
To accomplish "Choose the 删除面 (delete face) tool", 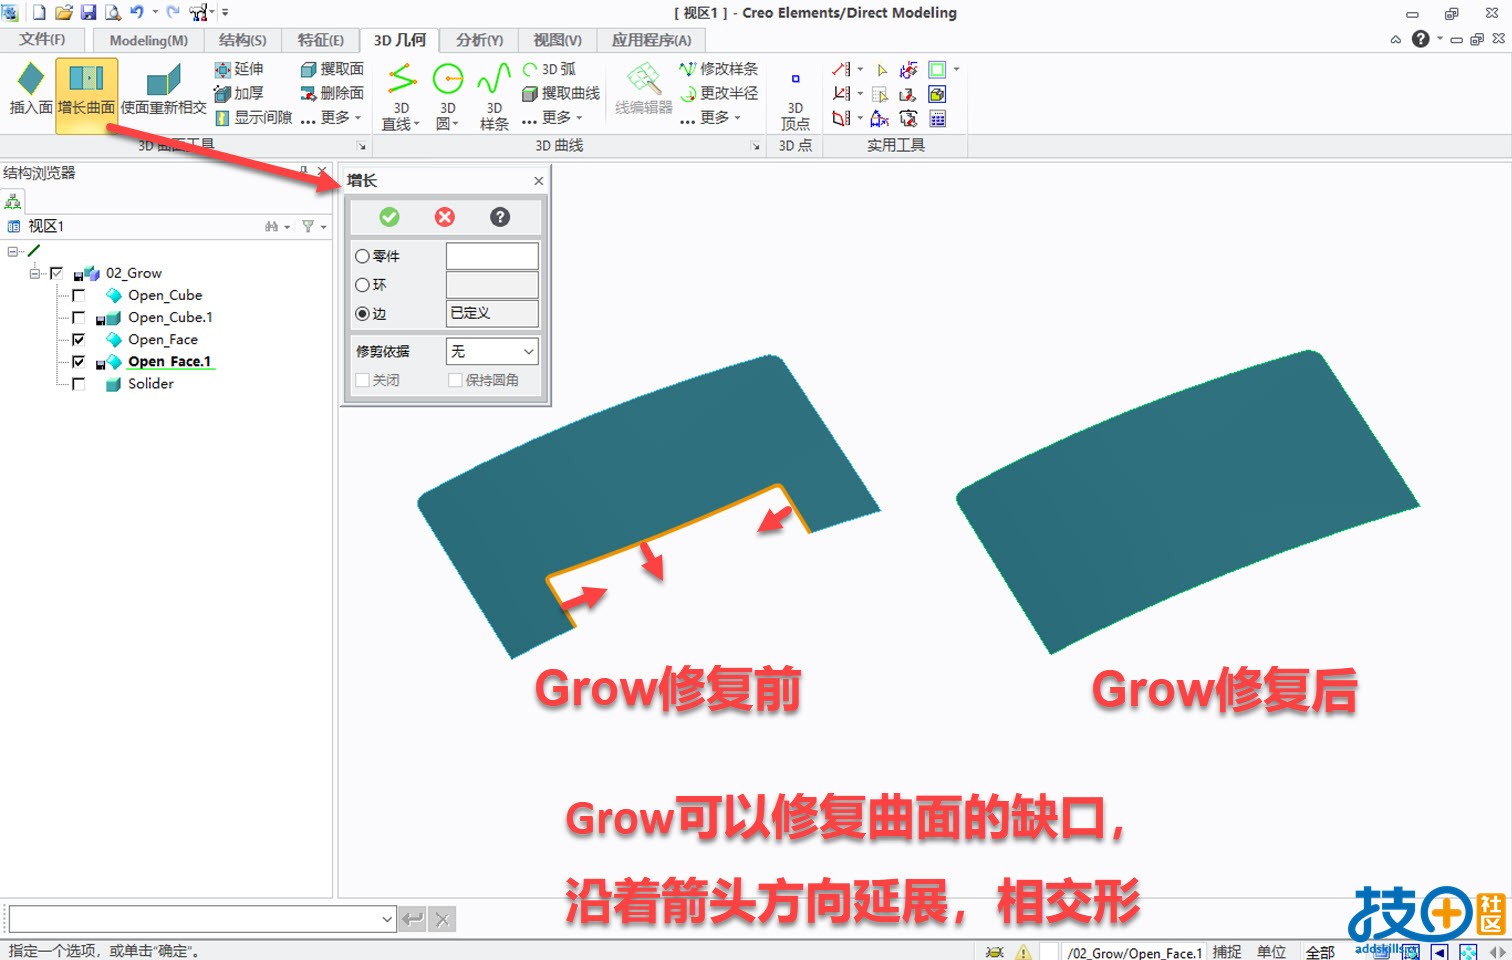I will [x=332, y=93].
